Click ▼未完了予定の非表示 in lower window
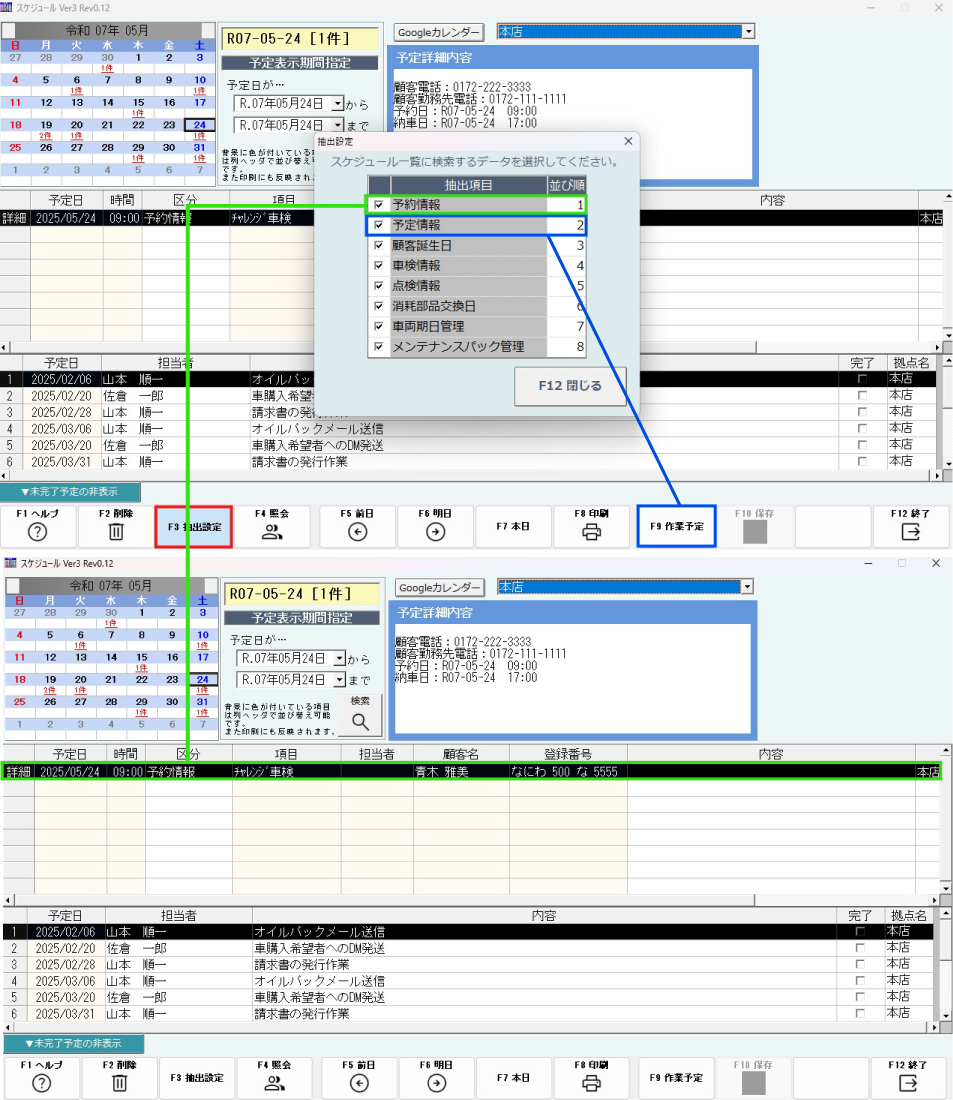The width and height of the screenshot is (953, 1100). [74, 1044]
